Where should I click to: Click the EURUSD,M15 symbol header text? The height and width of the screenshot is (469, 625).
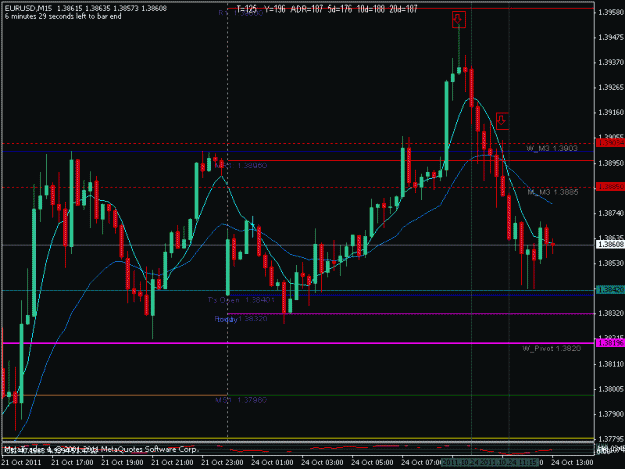29,8
